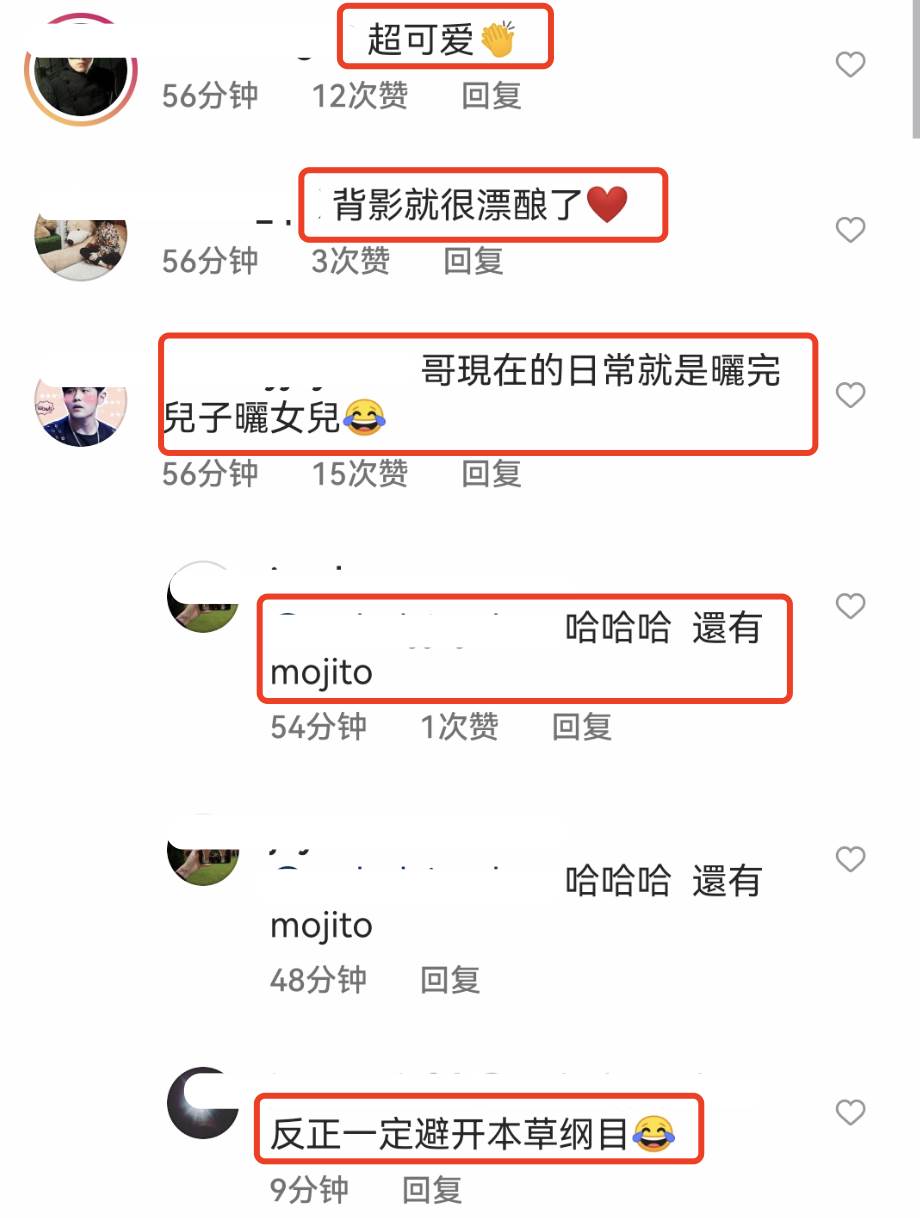The height and width of the screenshot is (1218, 920).
Task: Reply to the 背影就很漂亮了 comment
Action: tap(473, 261)
